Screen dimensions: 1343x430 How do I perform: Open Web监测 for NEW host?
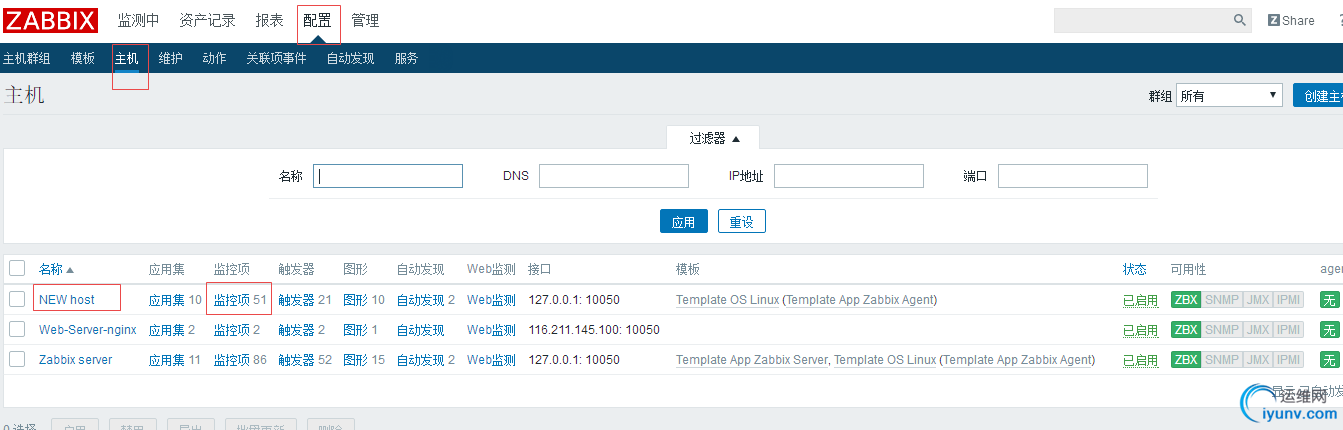[x=491, y=299]
